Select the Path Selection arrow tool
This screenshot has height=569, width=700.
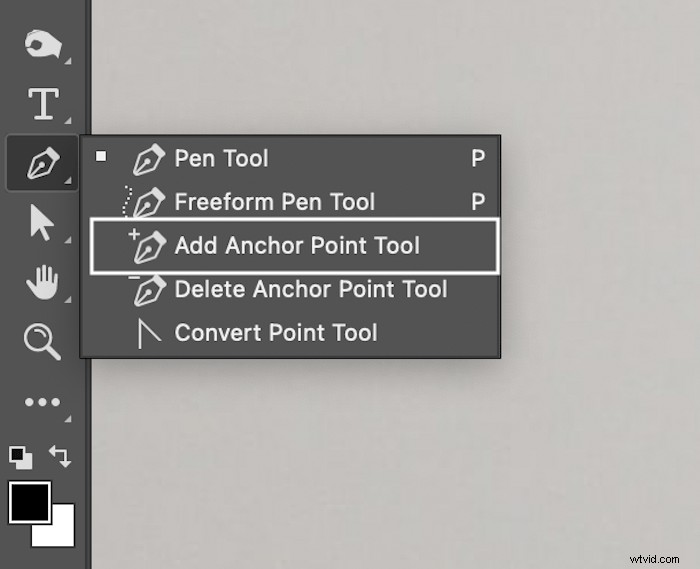pos(42,223)
